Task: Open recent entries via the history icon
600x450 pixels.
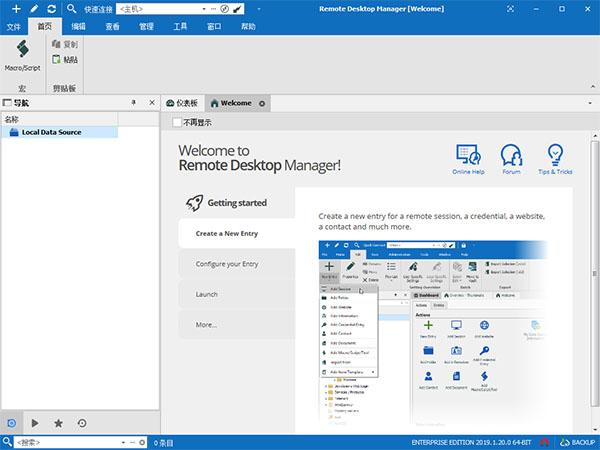Action: (x=82, y=423)
